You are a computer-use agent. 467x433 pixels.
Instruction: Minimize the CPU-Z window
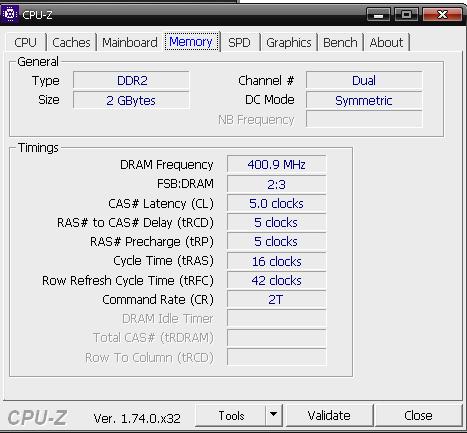(x=378, y=15)
